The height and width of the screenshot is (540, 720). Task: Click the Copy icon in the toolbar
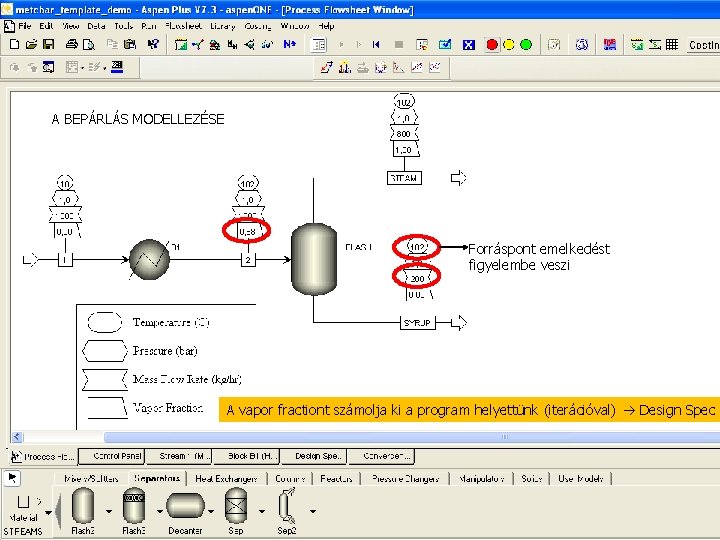point(112,44)
